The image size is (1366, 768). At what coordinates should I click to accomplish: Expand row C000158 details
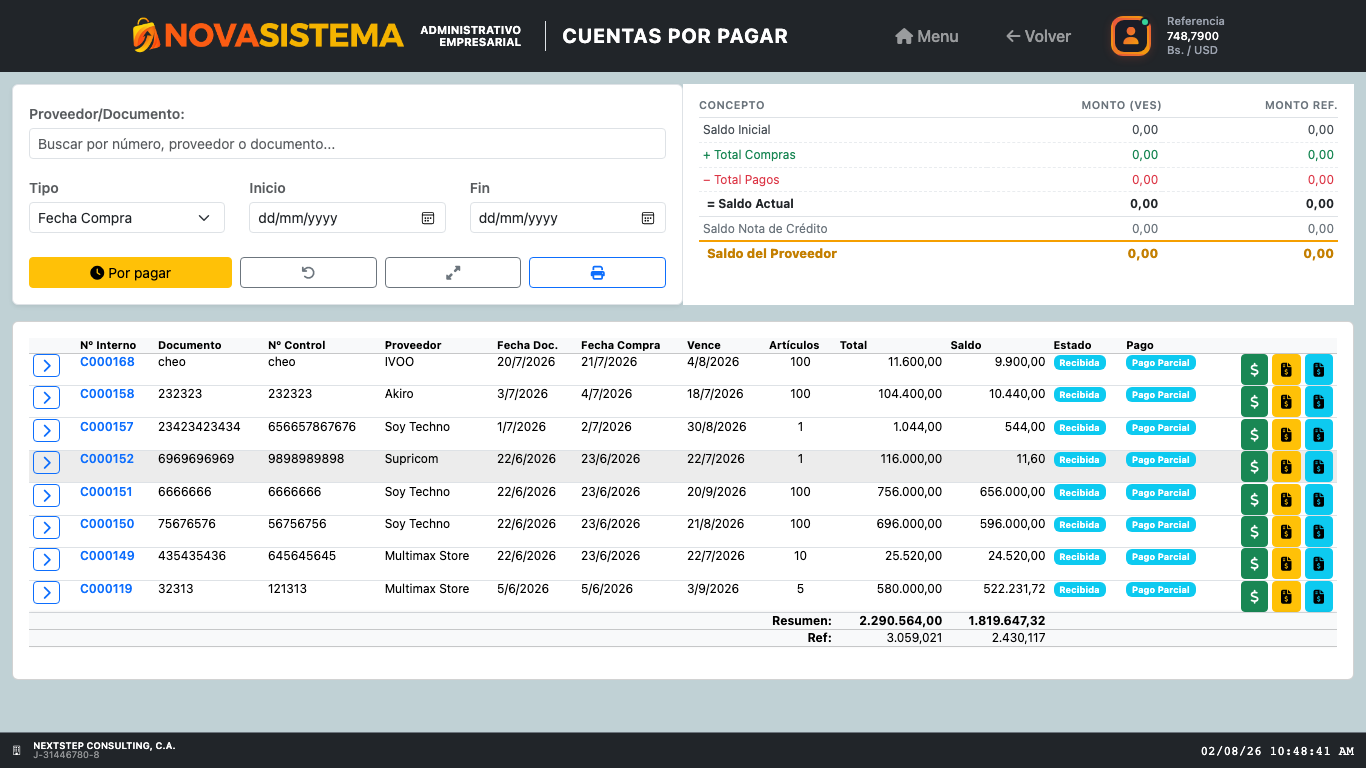coord(46,398)
